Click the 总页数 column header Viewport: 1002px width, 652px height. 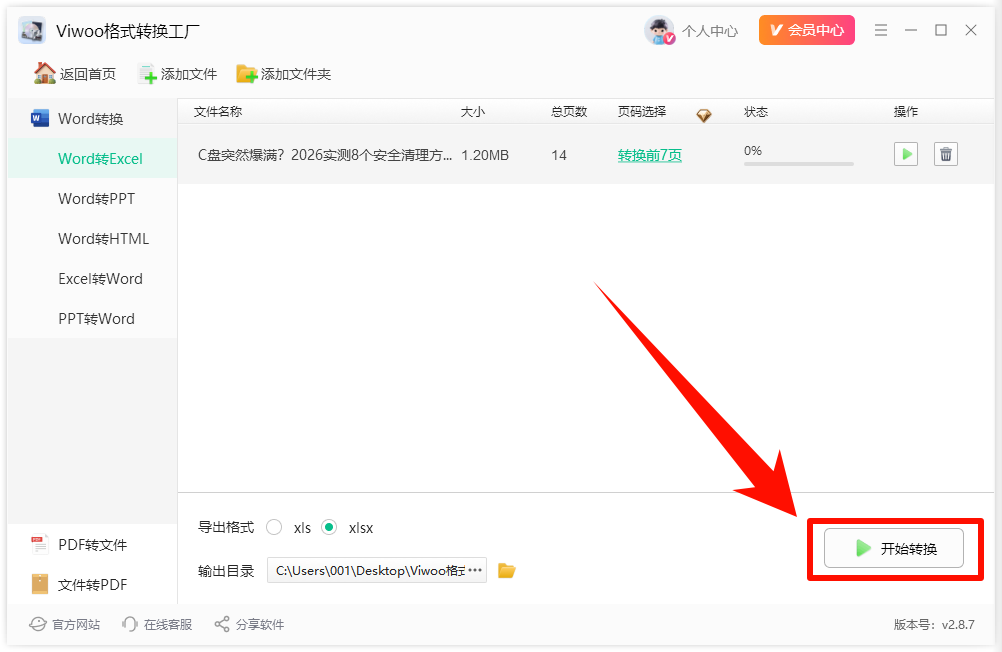point(569,112)
